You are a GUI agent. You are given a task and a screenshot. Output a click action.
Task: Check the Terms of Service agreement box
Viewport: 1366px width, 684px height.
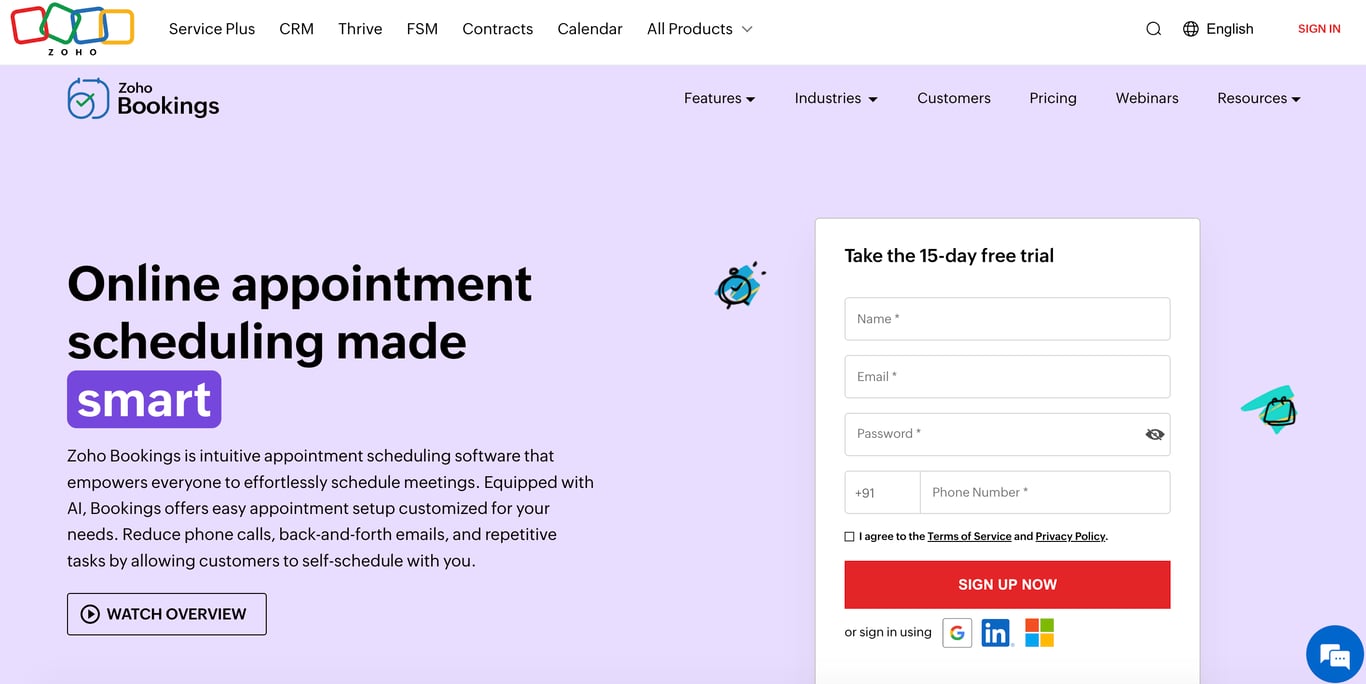pyautogui.click(x=849, y=536)
